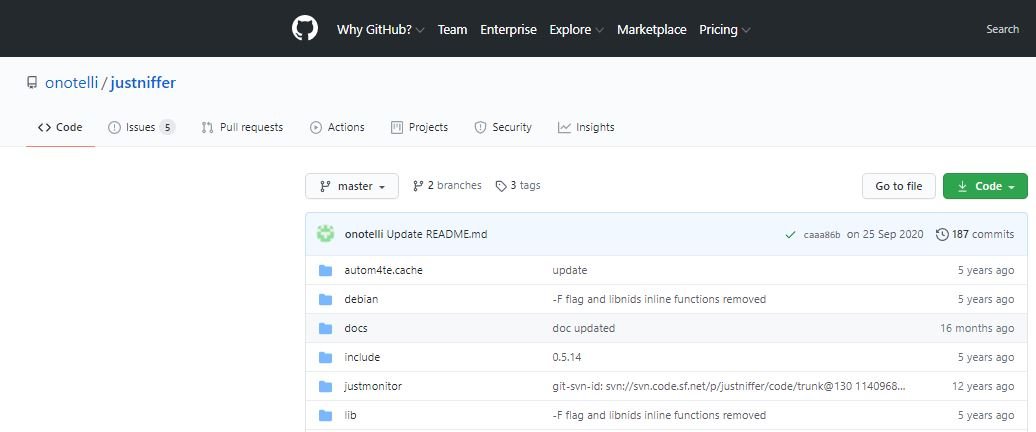Click the clock history icon near commits
The image size is (1036, 432).
[x=942, y=234]
